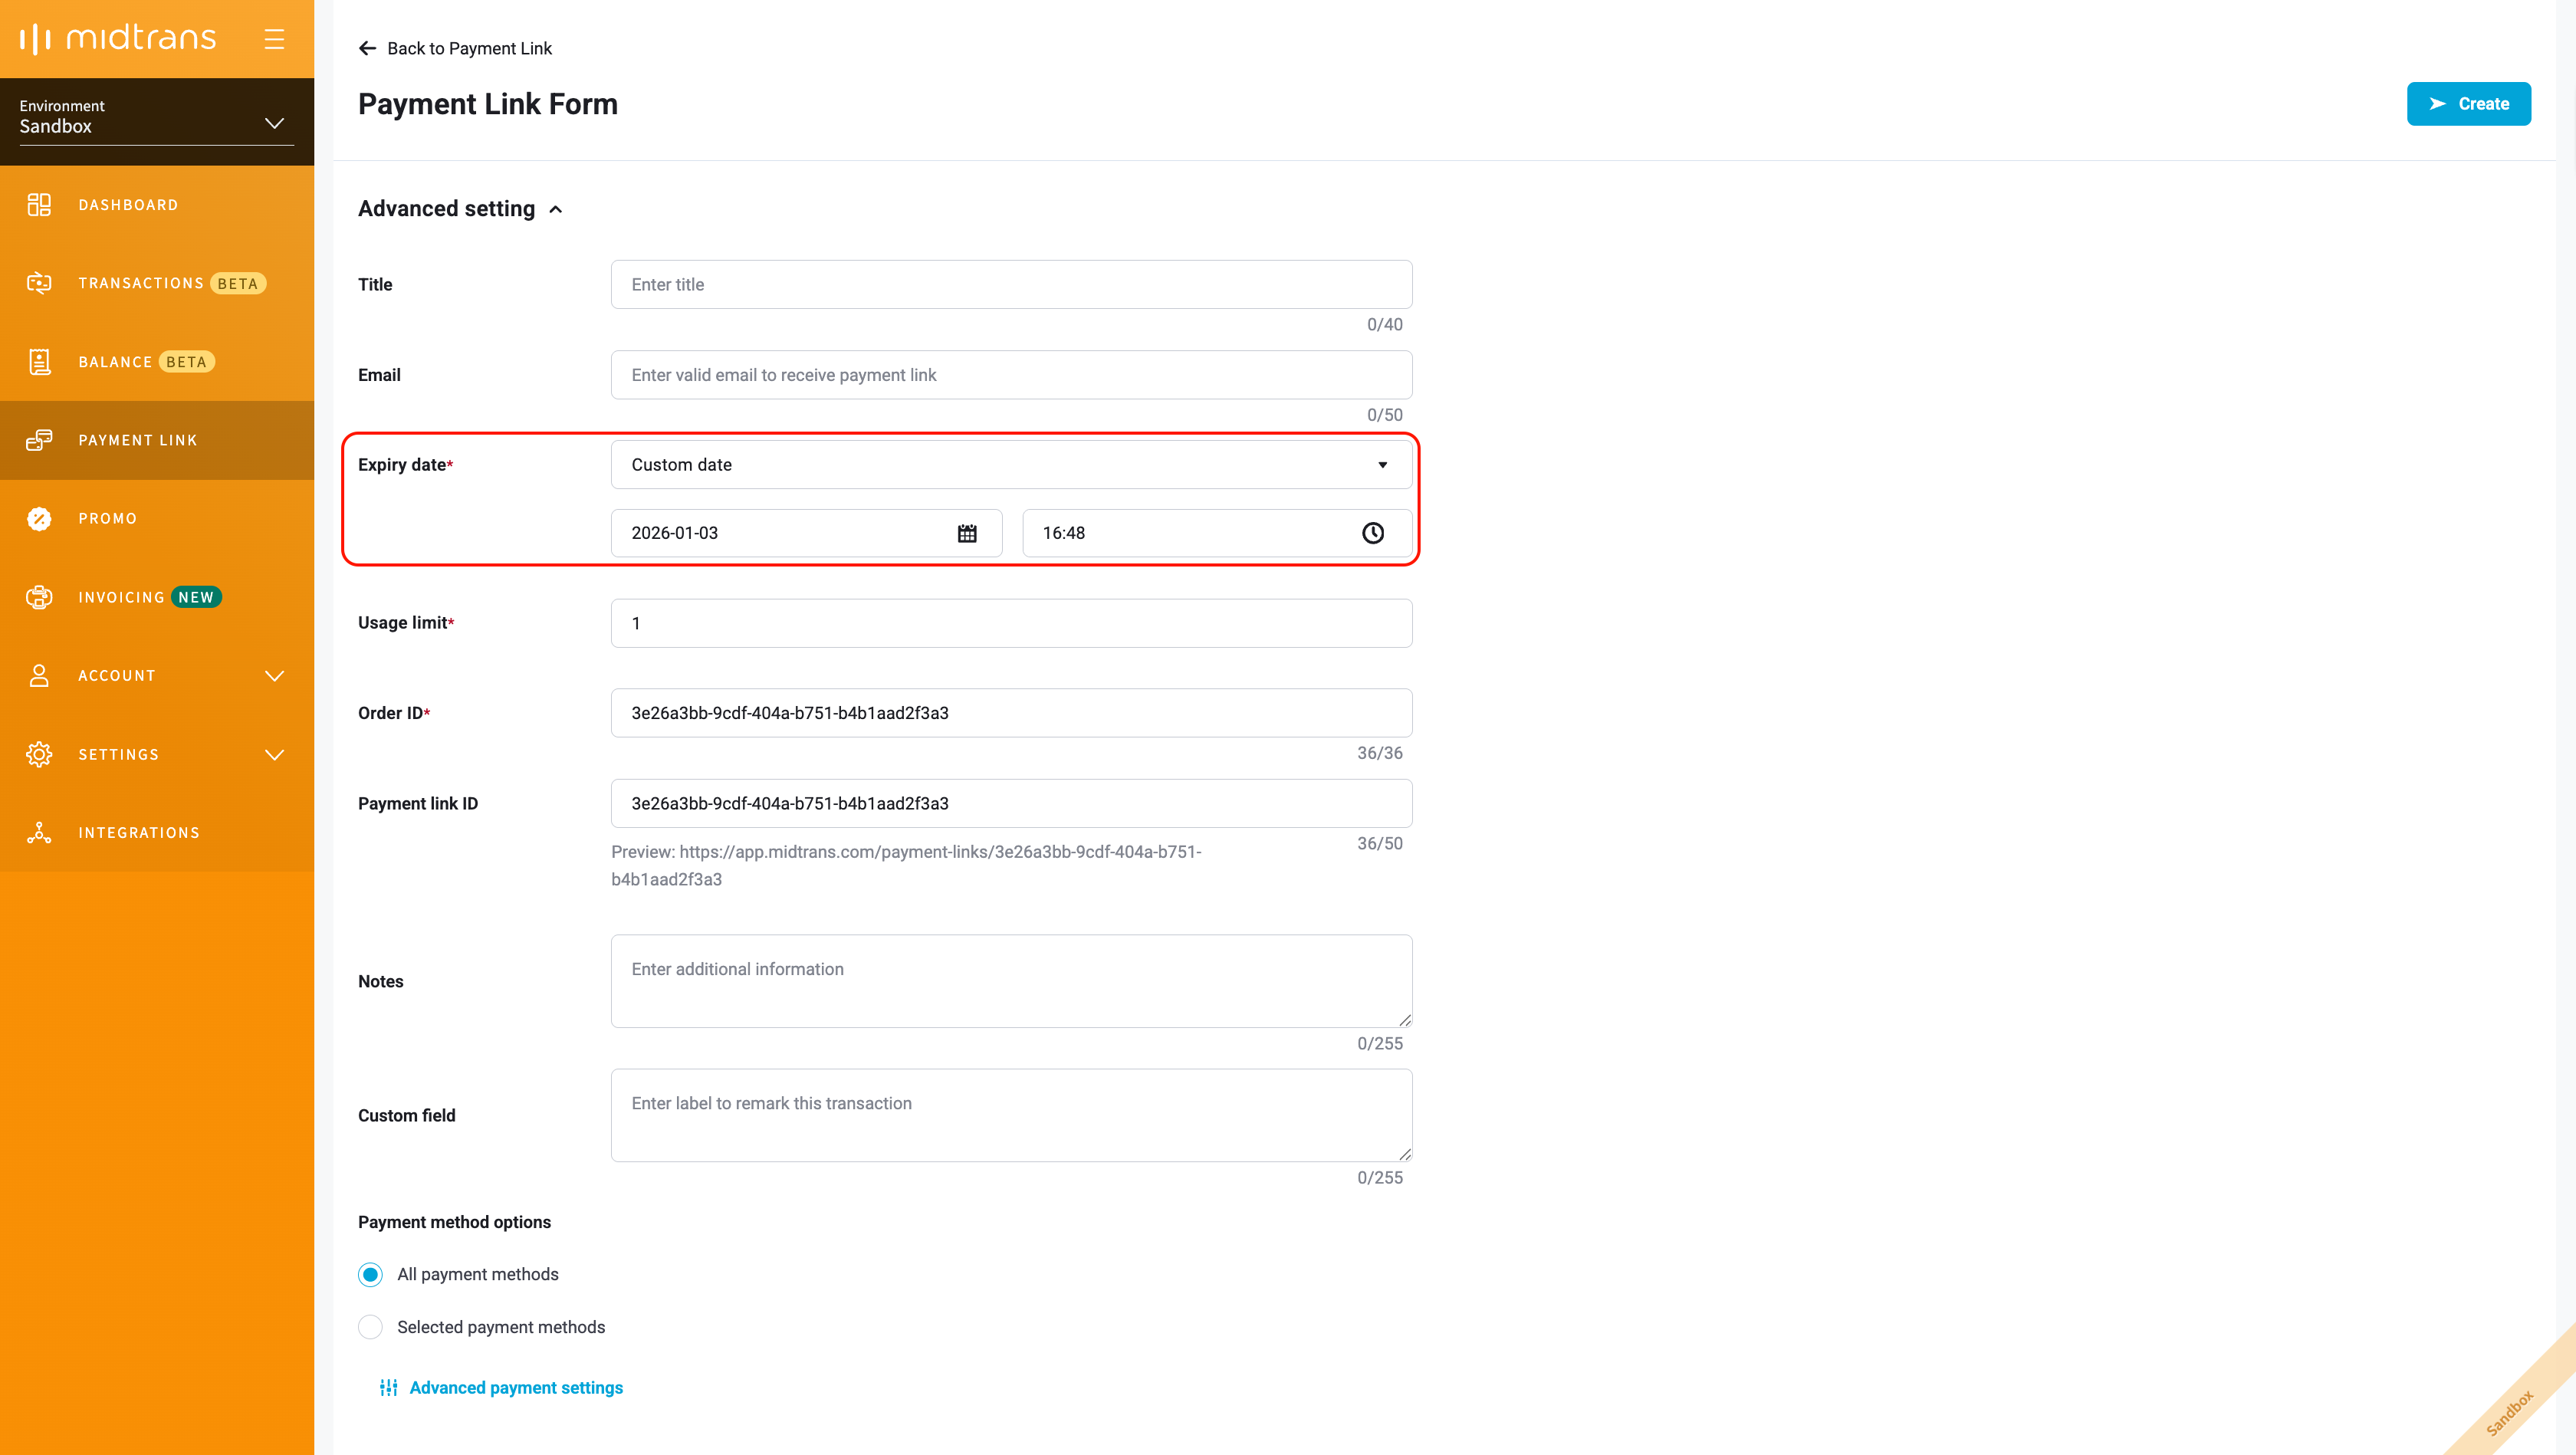
Task: Click the Integrations nodes icon
Action: coord(39,832)
